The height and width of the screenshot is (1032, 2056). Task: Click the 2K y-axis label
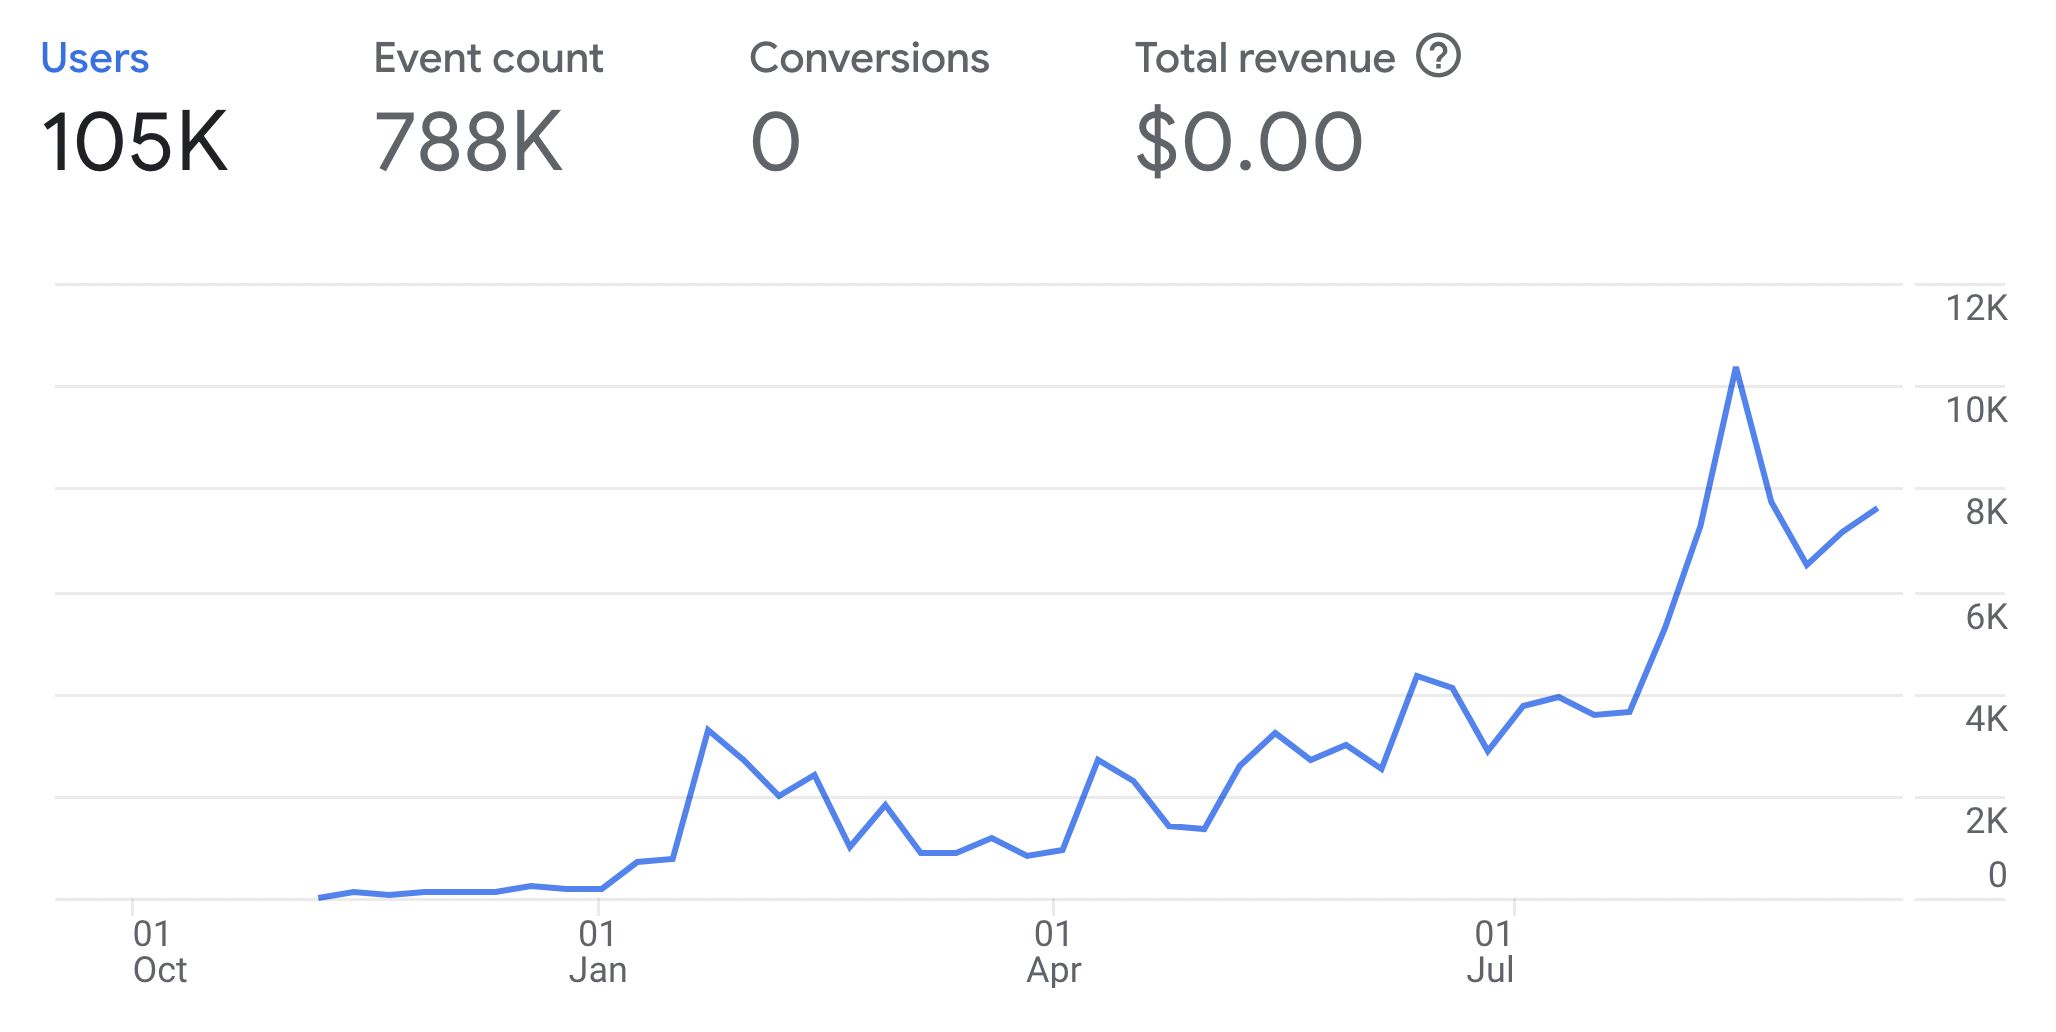pyautogui.click(x=1985, y=821)
